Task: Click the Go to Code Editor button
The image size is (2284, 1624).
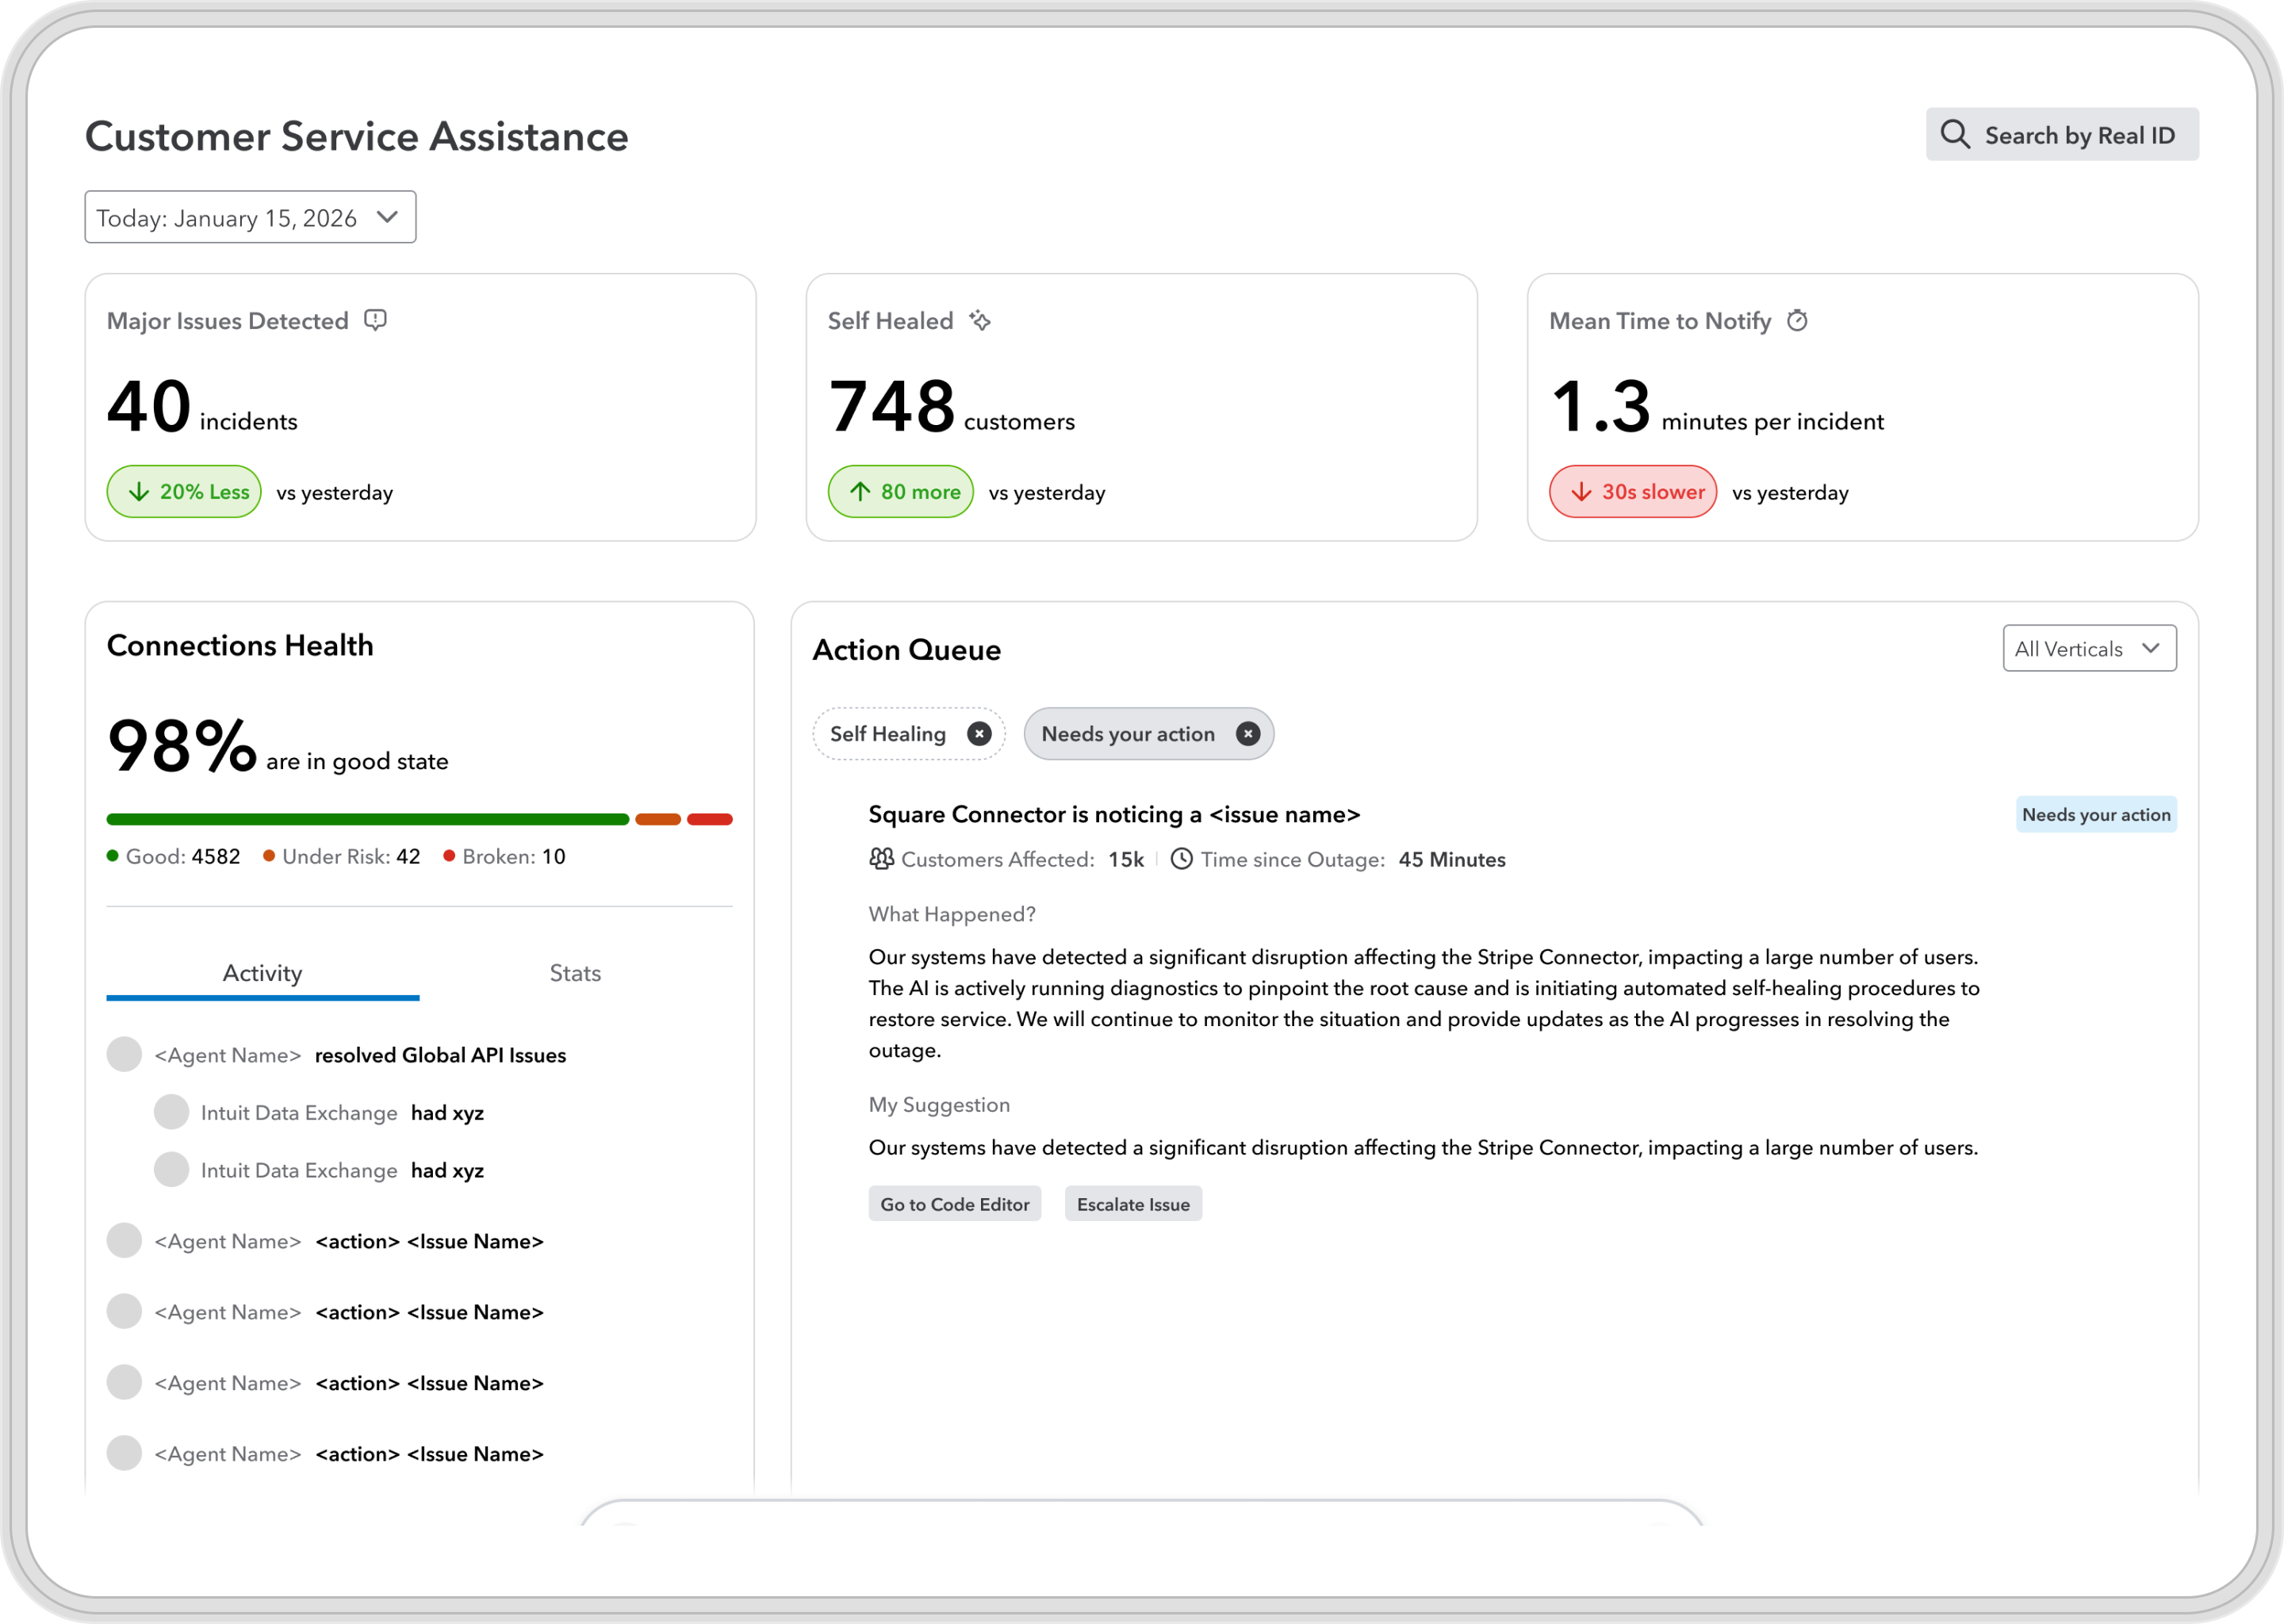Action: click(954, 1204)
